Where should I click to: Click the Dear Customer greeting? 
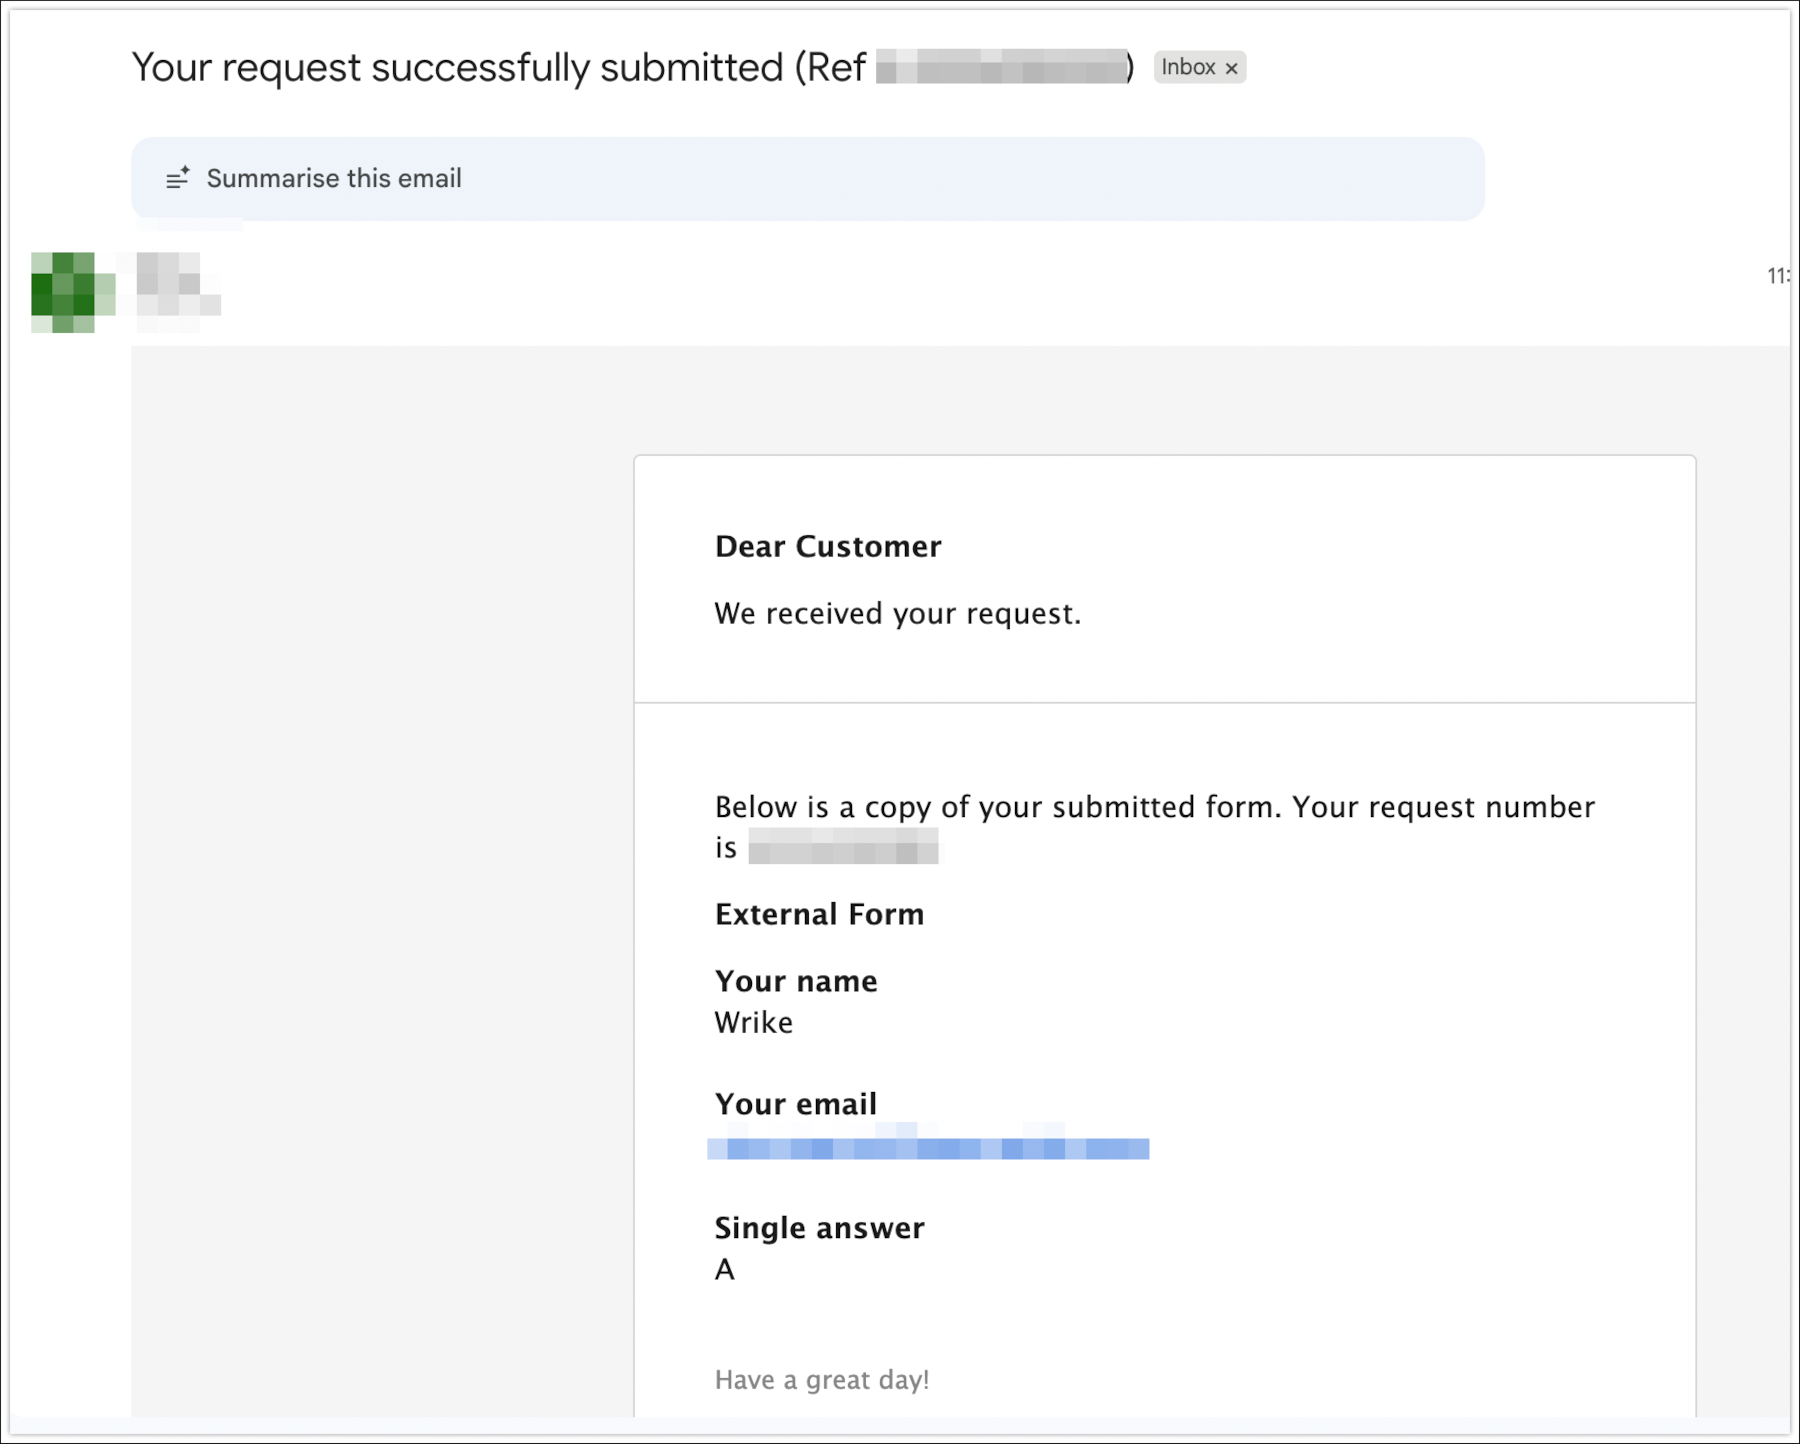828,547
